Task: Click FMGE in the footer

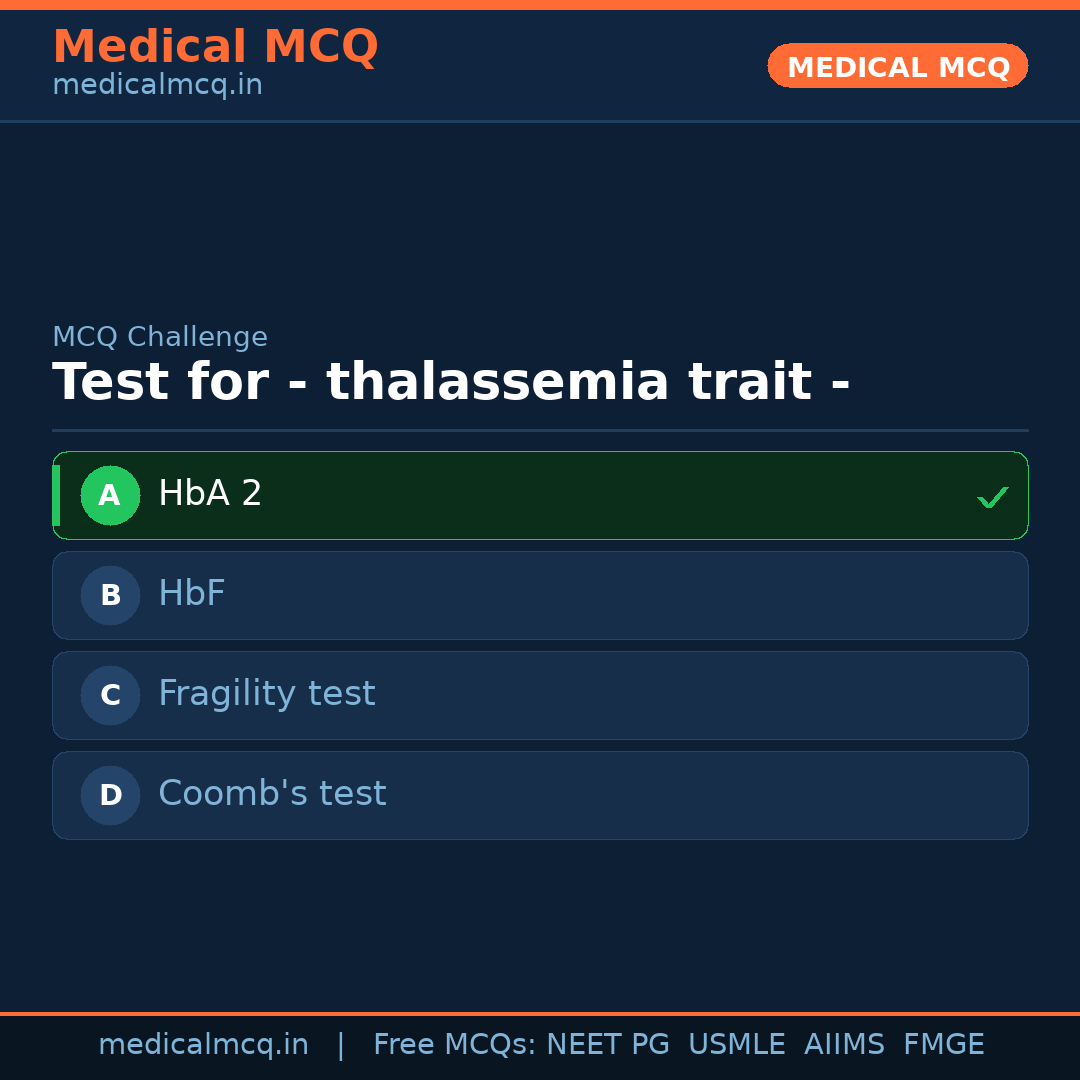Action: [943, 1045]
